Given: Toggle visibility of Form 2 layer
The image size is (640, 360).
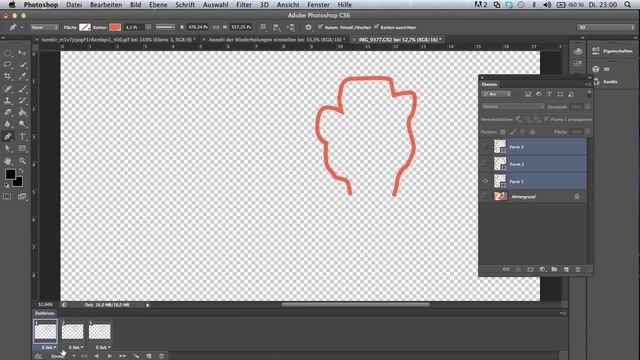Looking at the screenshot, I should click(485, 164).
